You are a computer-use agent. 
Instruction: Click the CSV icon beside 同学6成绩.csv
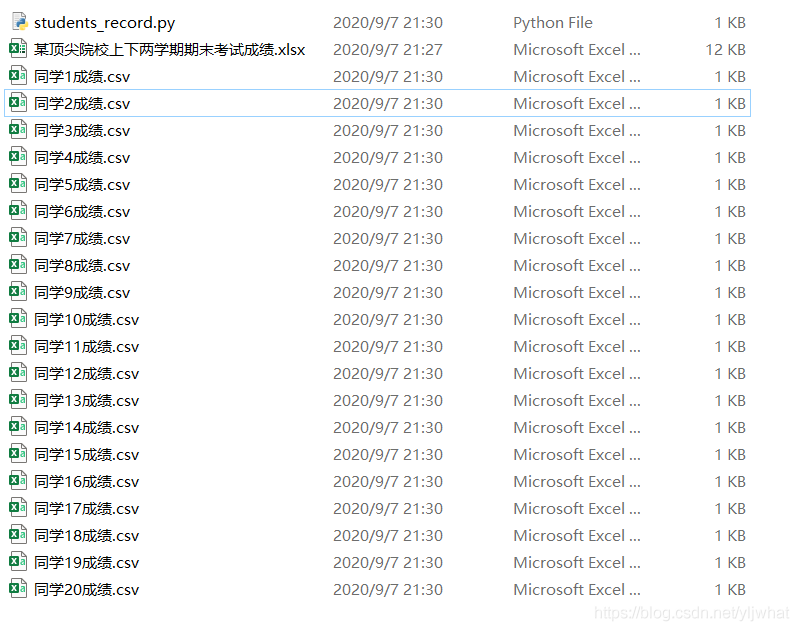point(18,211)
